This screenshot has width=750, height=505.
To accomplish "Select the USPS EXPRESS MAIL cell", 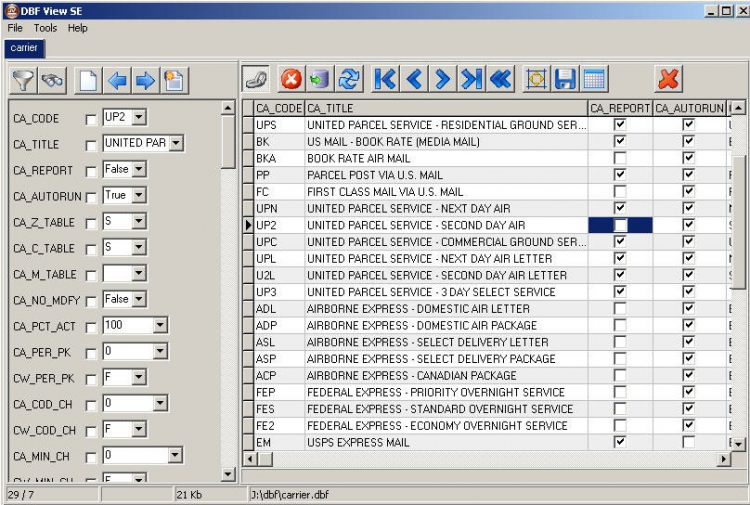I will [x=446, y=442].
